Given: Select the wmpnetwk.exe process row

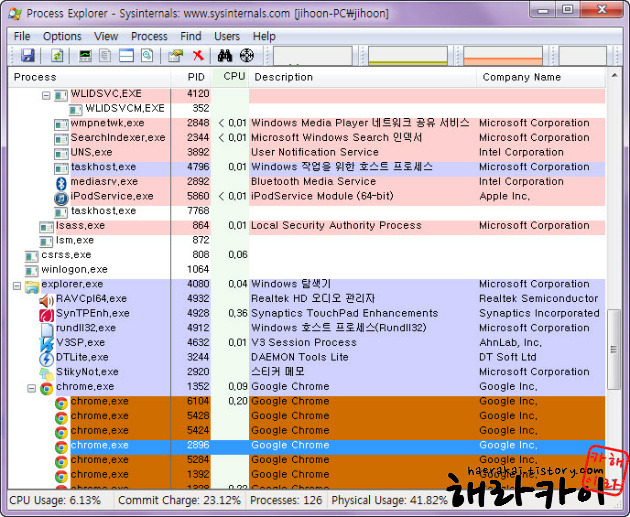Looking at the screenshot, I should click(307, 125).
